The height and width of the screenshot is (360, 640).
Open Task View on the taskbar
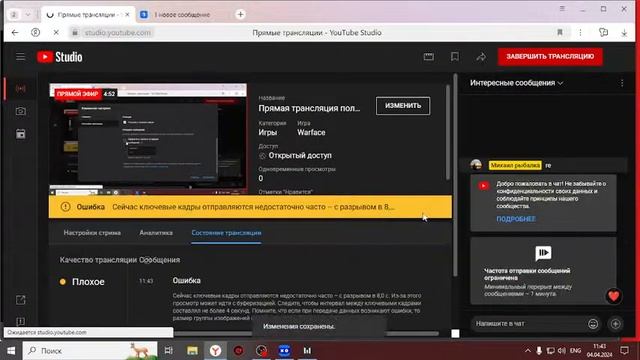[x=168, y=350]
